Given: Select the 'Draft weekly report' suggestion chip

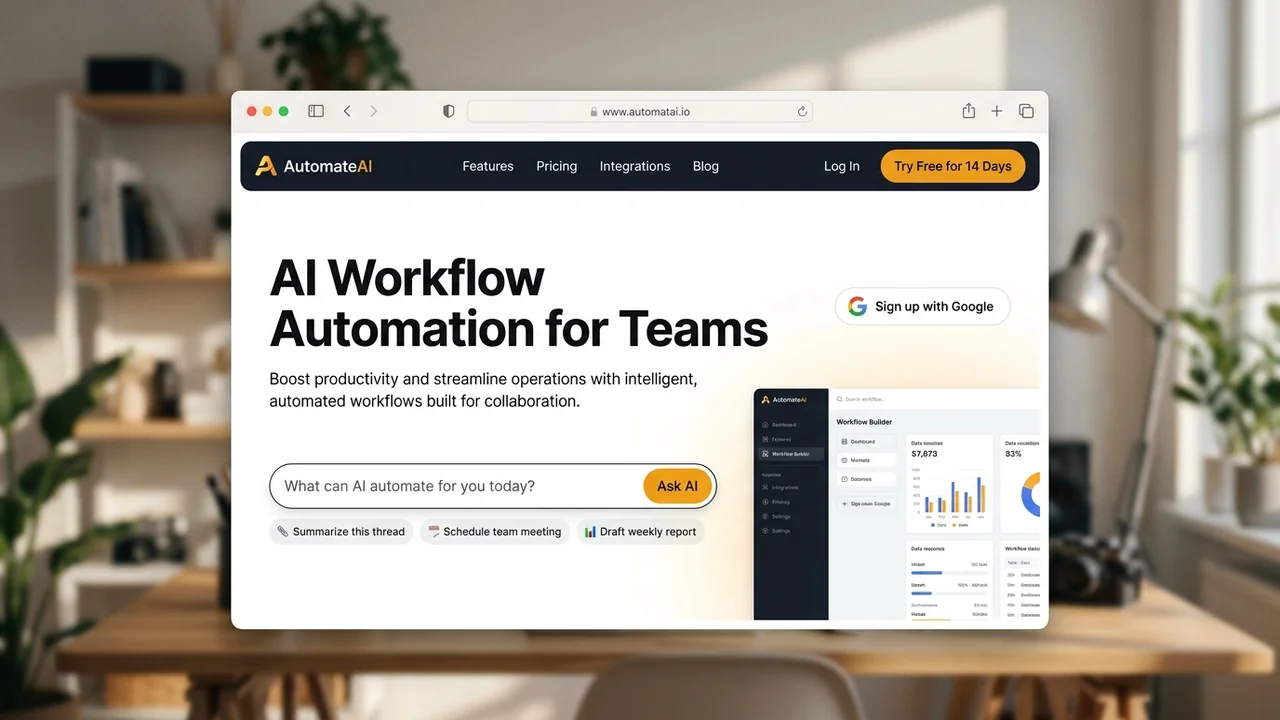Looking at the screenshot, I should pyautogui.click(x=640, y=532).
